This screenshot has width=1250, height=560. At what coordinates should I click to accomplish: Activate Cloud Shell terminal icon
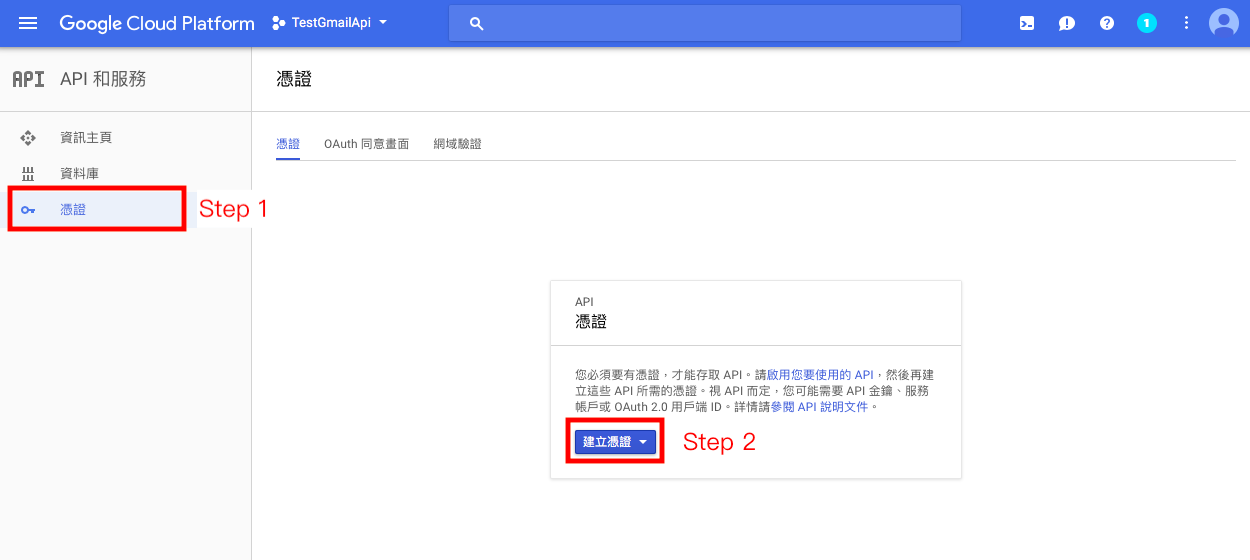[x=1027, y=23]
